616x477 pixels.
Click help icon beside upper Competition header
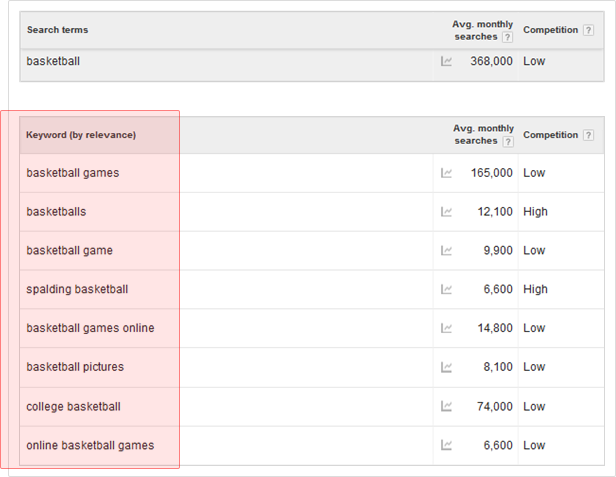tap(589, 30)
